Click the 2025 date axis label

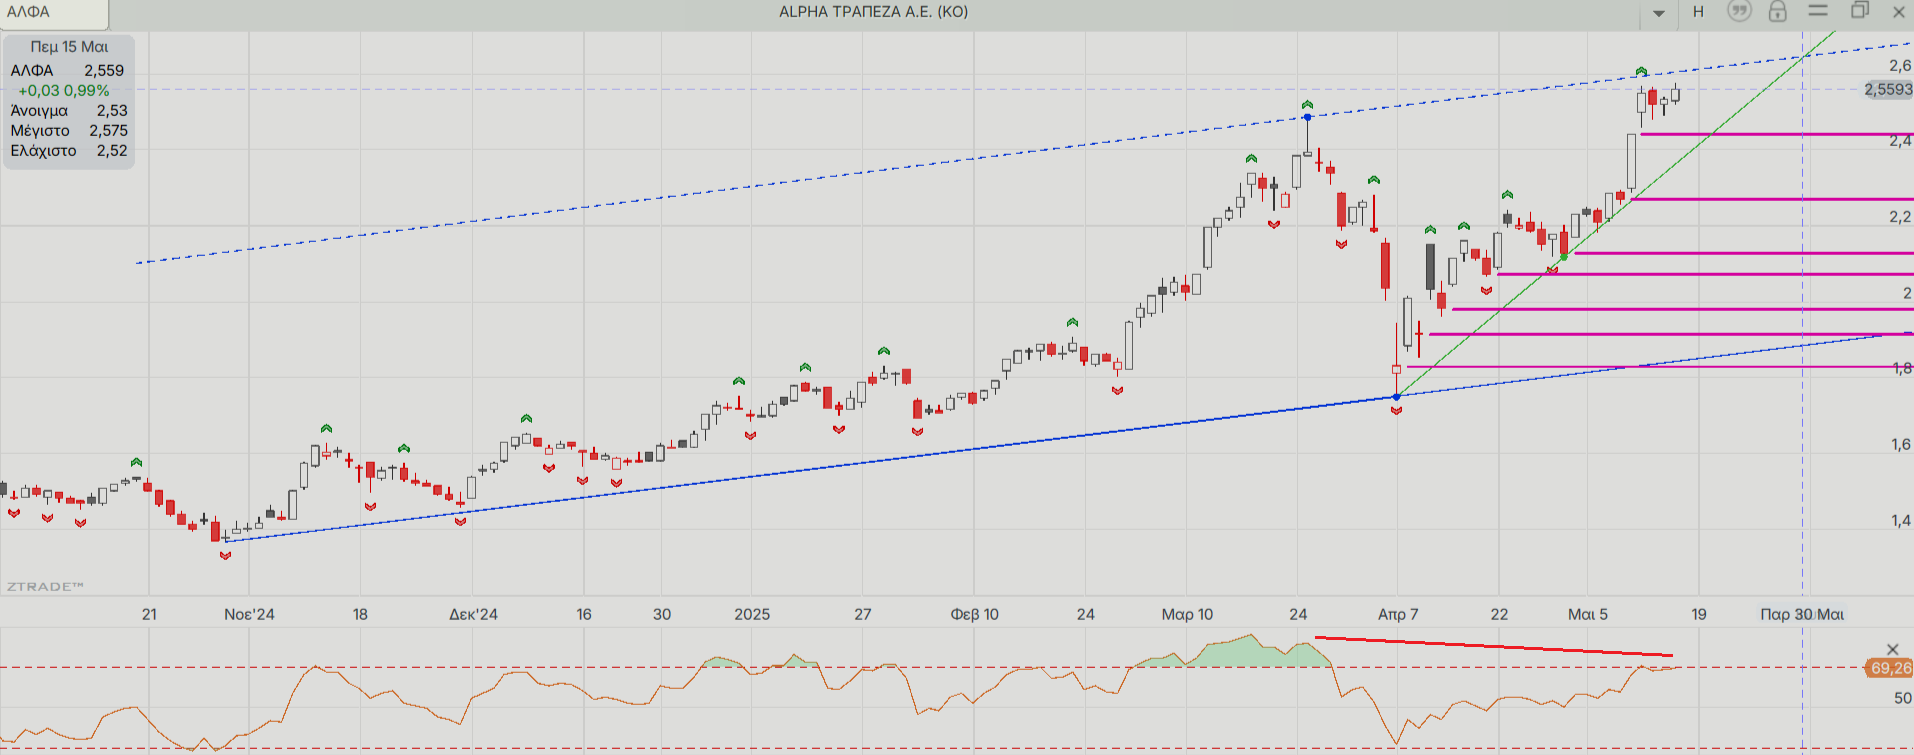click(752, 614)
